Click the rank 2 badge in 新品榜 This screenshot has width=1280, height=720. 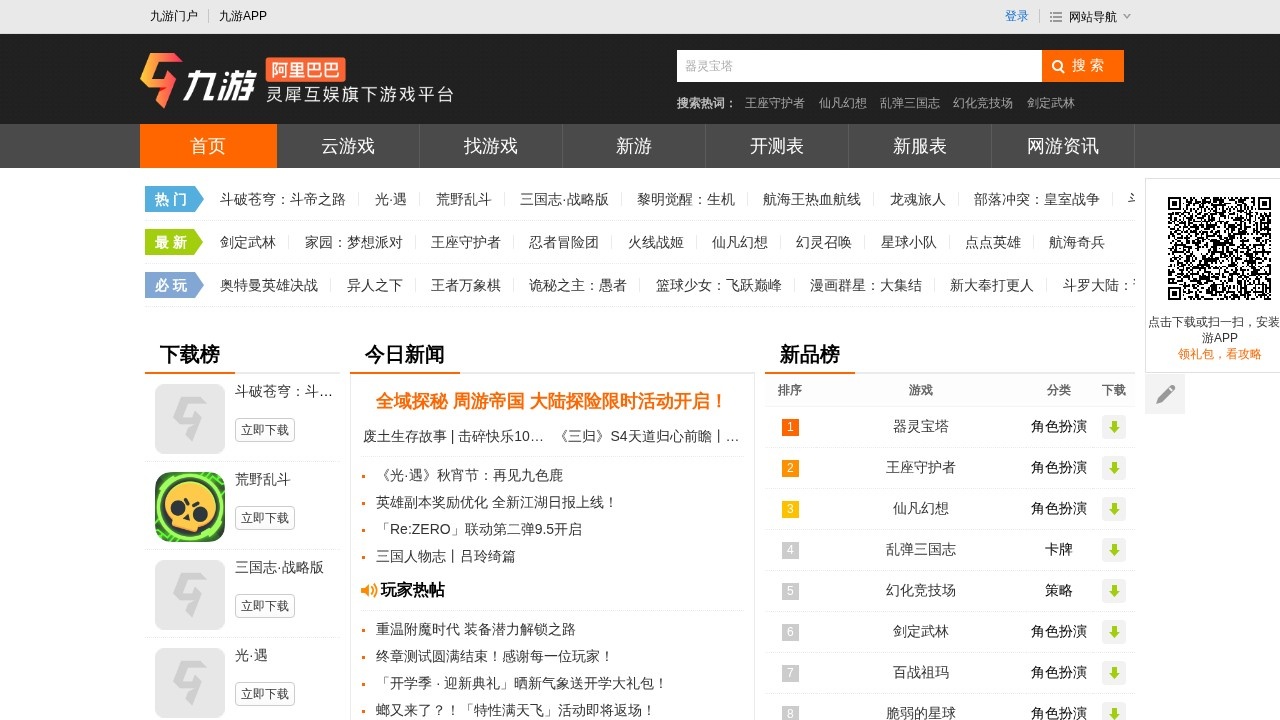click(x=790, y=468)
